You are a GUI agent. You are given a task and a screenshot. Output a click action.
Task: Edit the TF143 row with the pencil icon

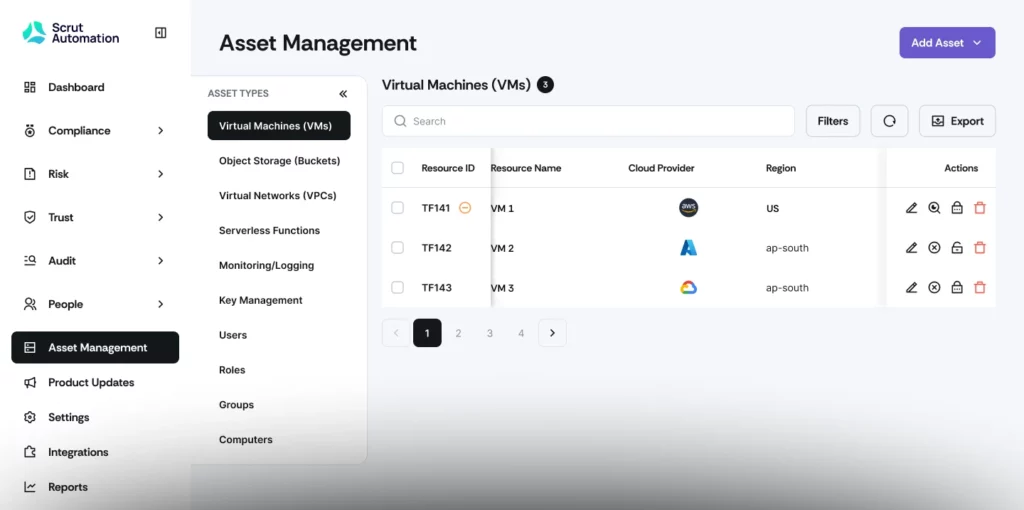(x=912, y=288)
